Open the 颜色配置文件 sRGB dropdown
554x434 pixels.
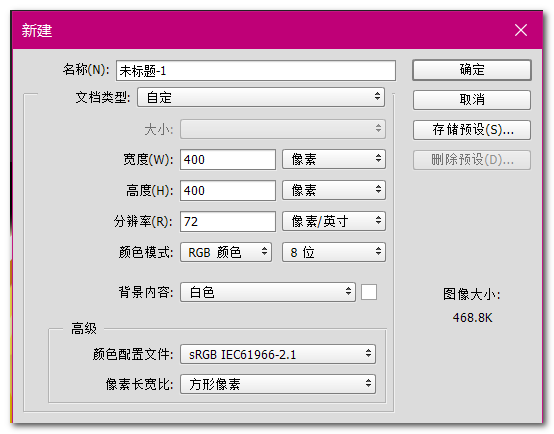click(278, 354)
